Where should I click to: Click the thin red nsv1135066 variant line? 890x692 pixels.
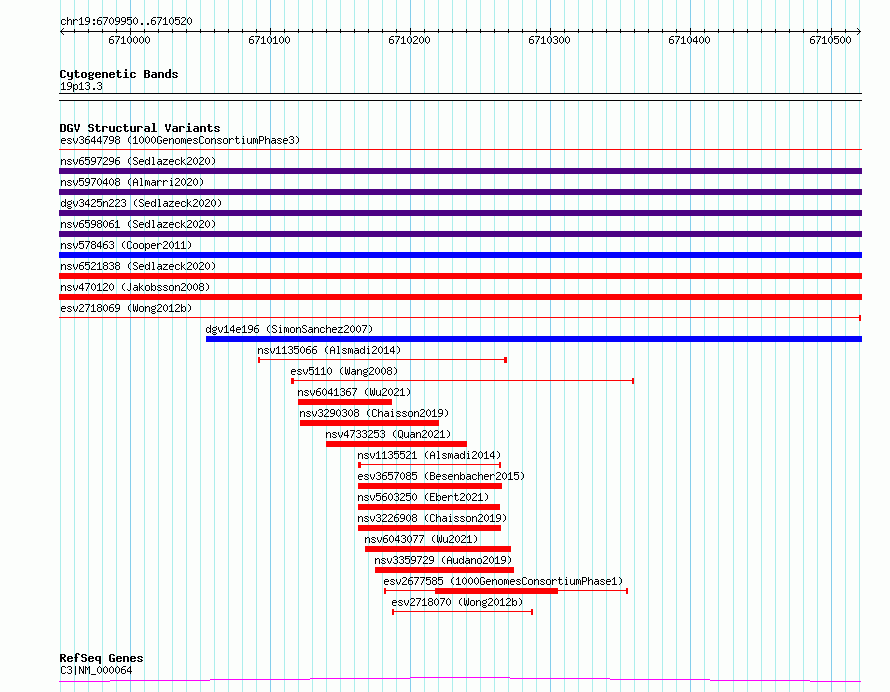383,360
